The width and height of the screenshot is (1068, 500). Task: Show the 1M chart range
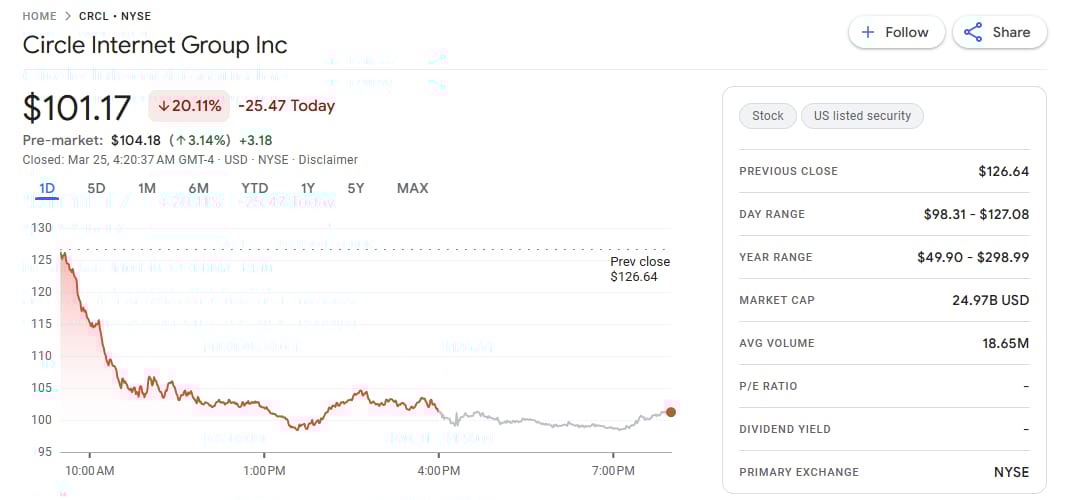pyautogui.click(x=147, y=188)
